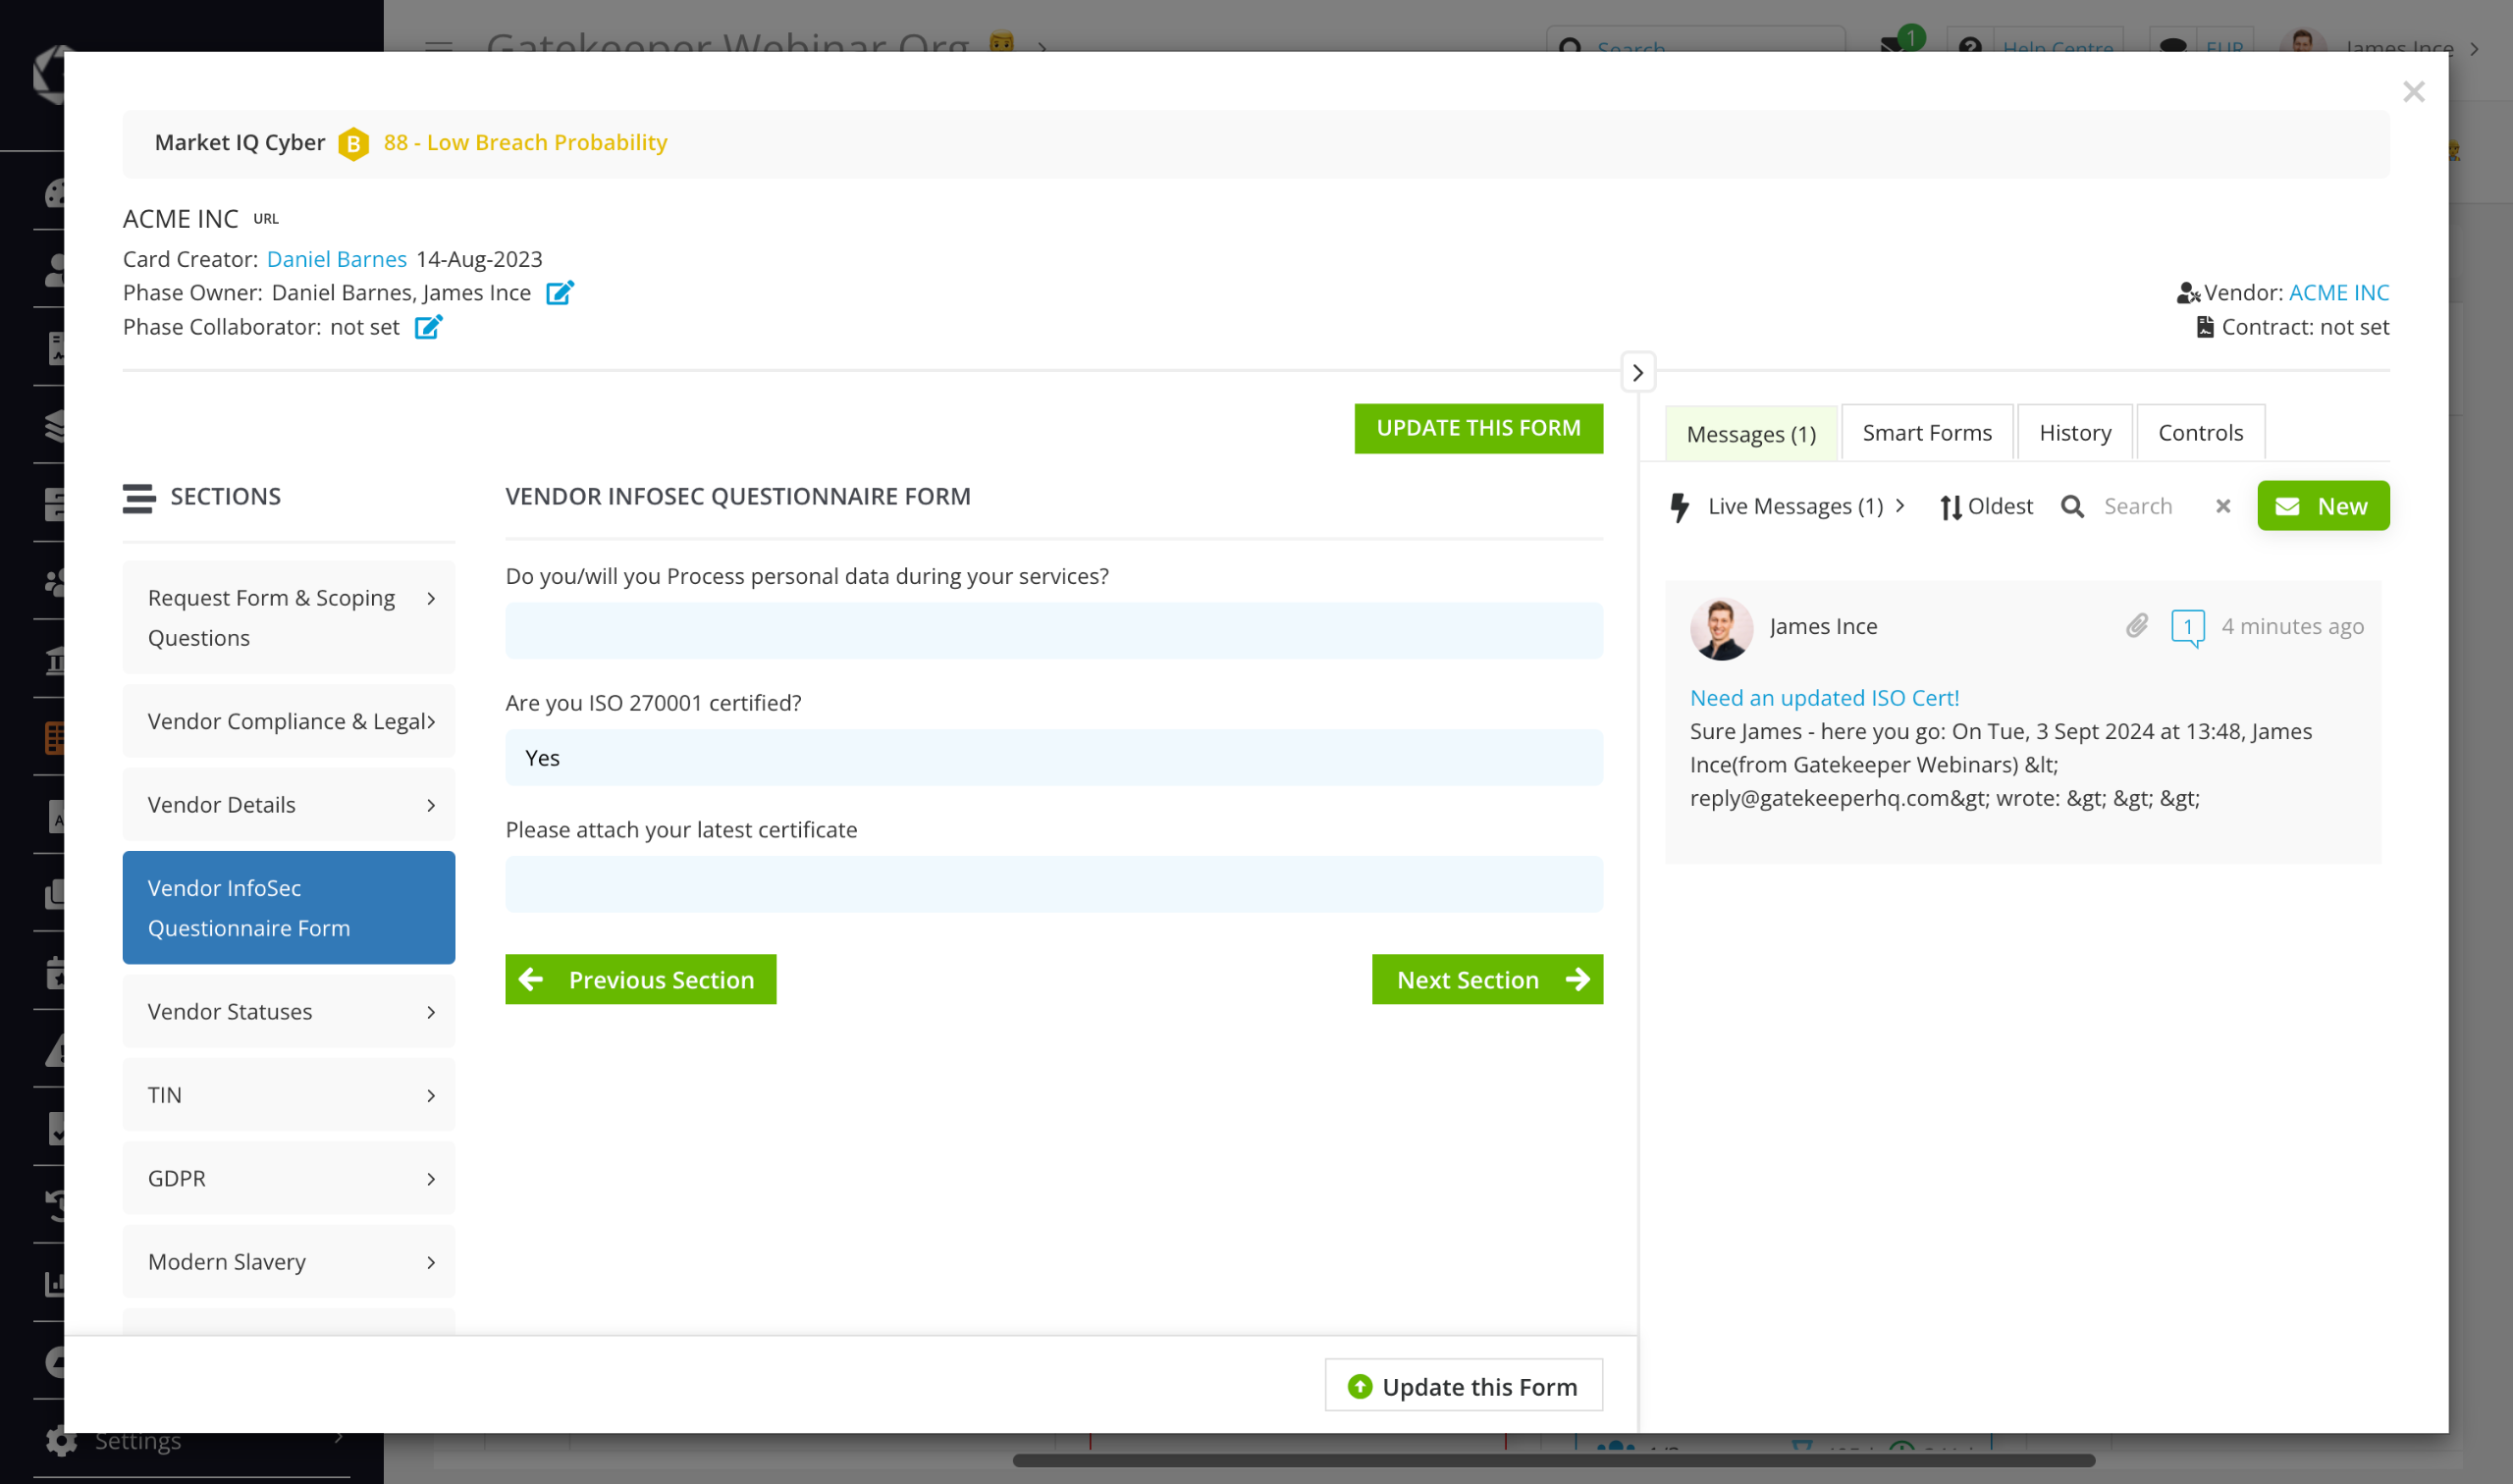Click the messages search magnifier icon
Viewport: 2513px width, 1484px height.
(x=2072, y=507)
